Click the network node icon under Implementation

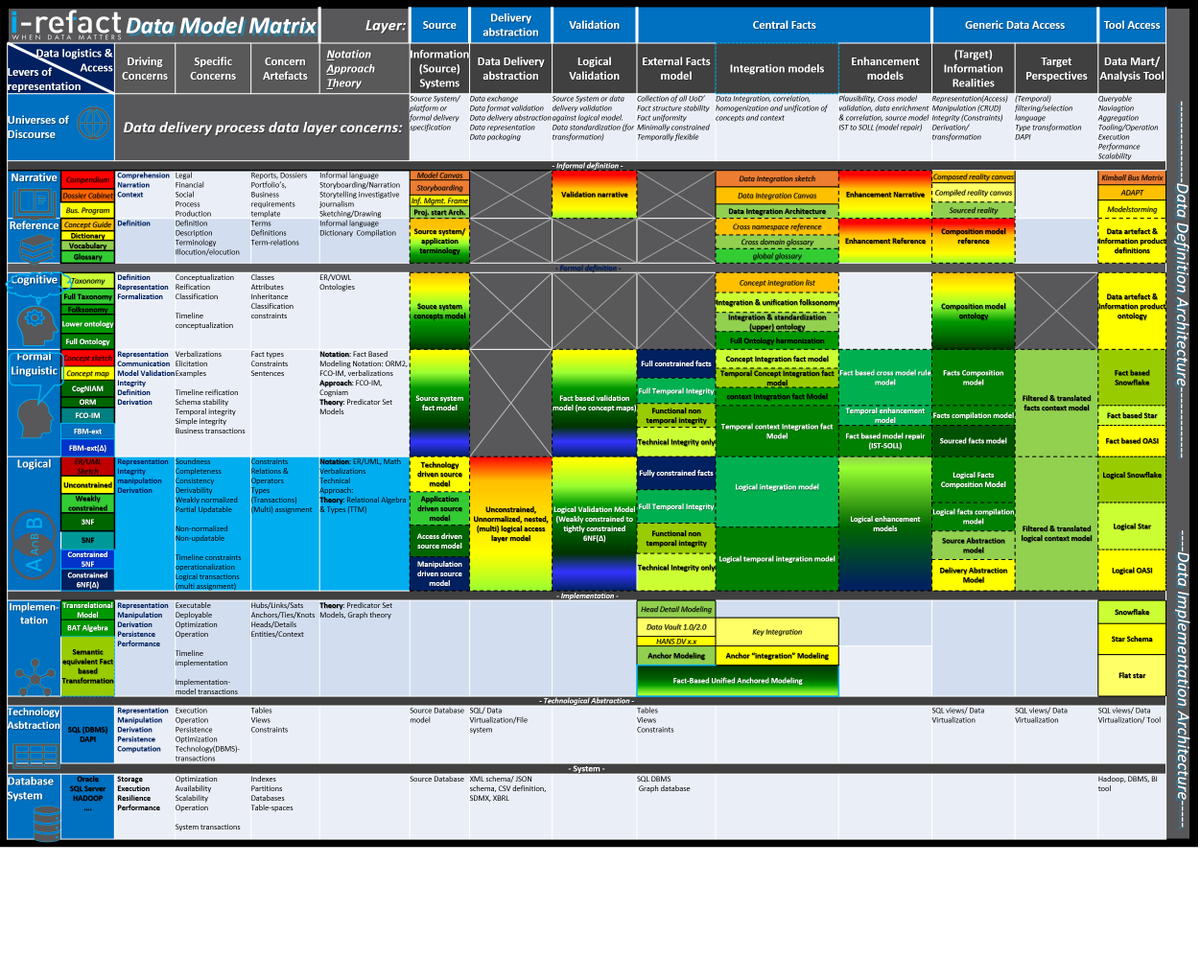pyautogui.click(x=33, y=678)
